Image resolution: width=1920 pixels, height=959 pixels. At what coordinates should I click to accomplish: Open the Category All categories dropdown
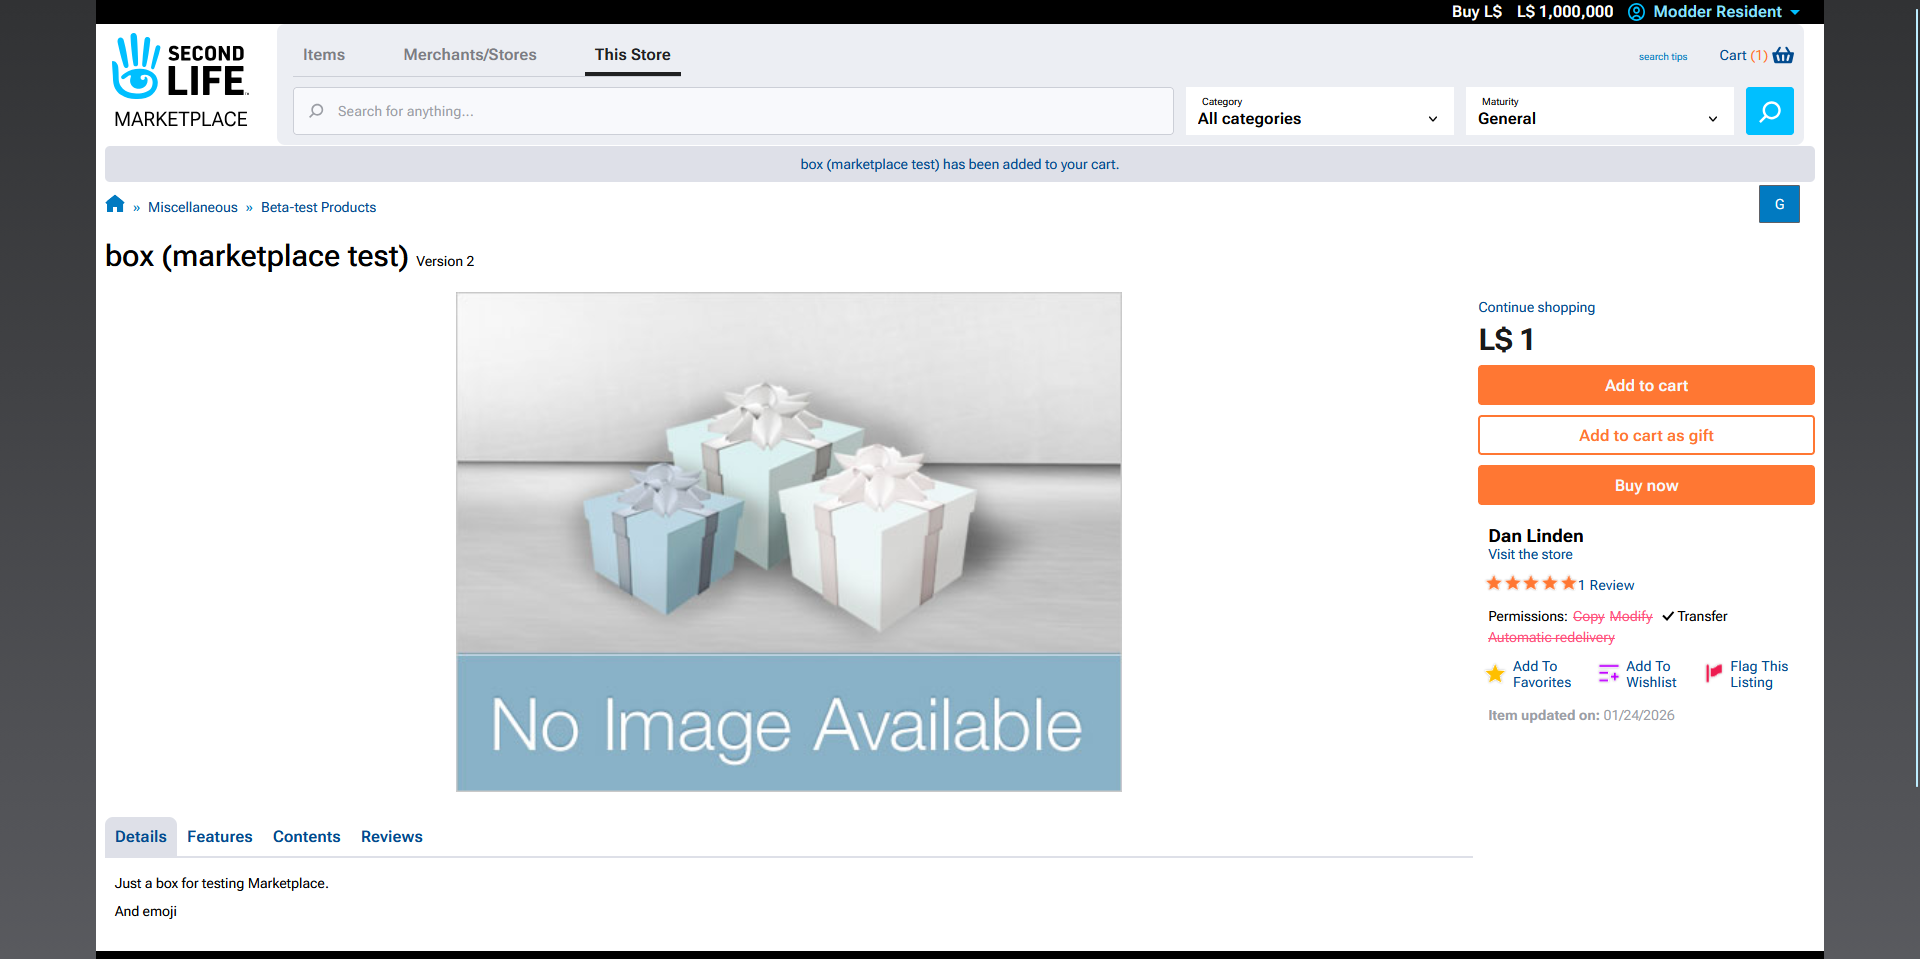click(x=1319, y=111)
